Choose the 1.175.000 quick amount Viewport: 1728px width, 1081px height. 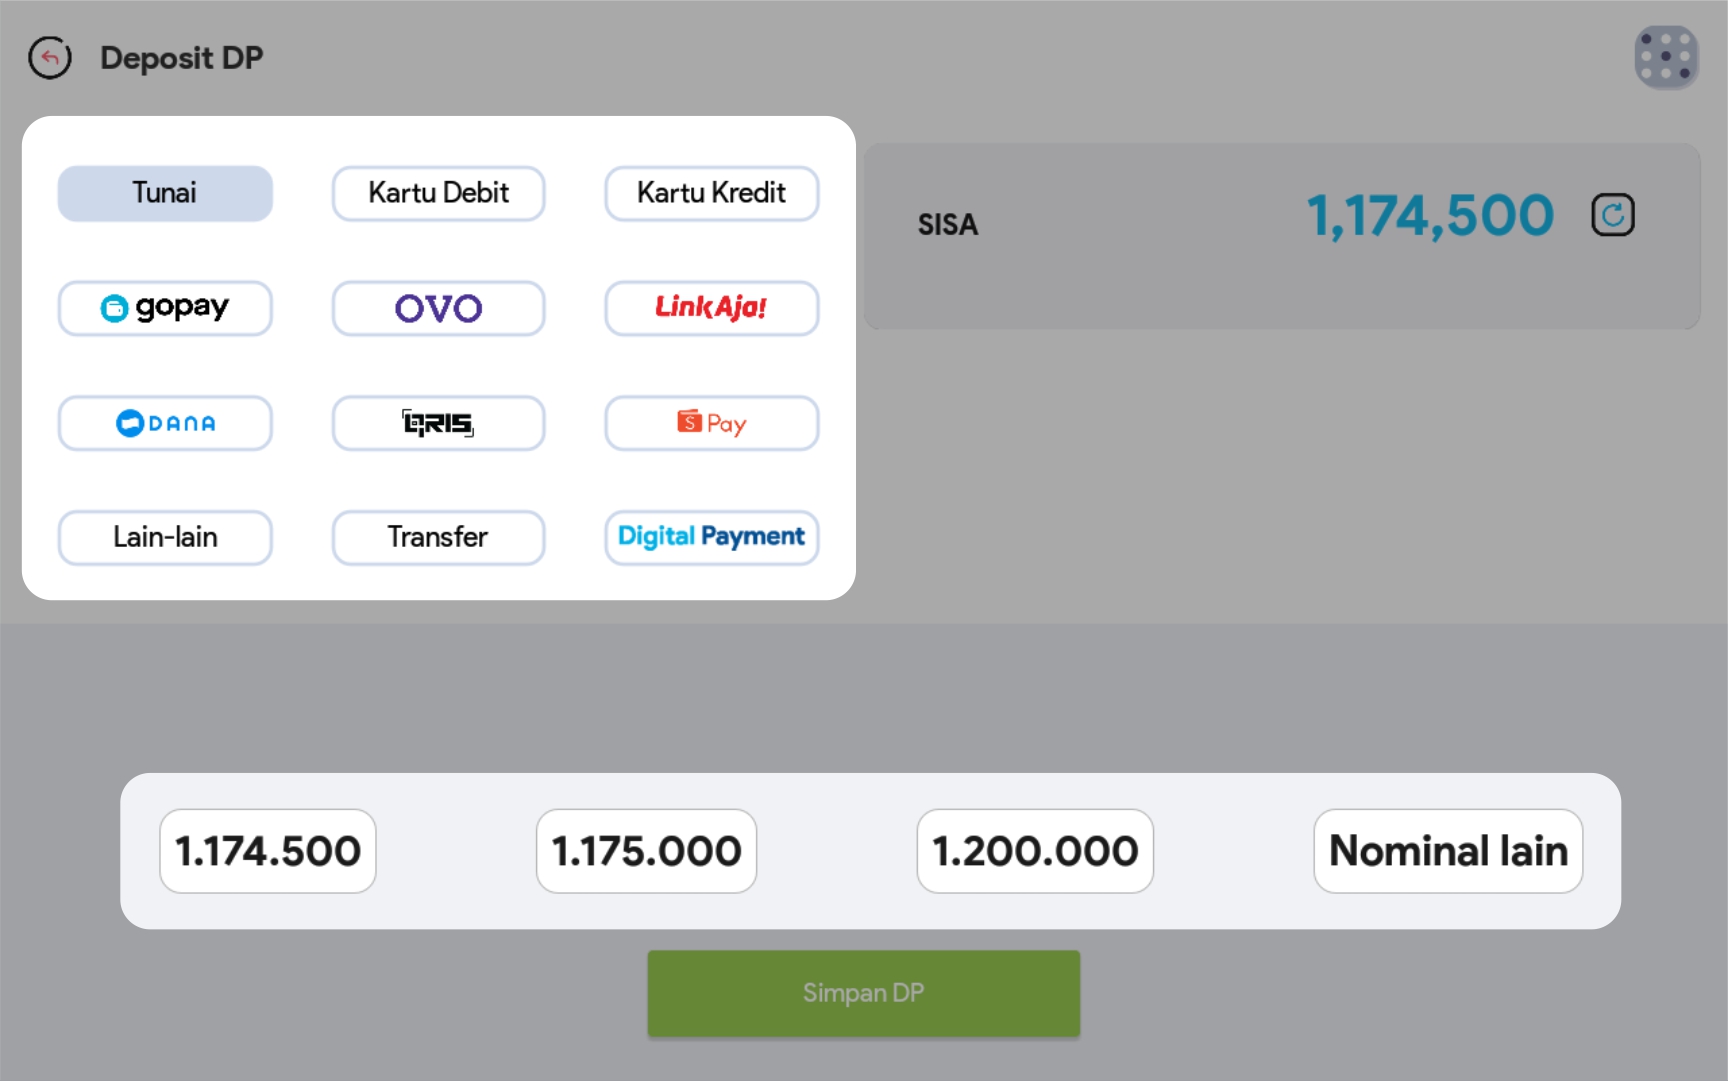[646, 851]
